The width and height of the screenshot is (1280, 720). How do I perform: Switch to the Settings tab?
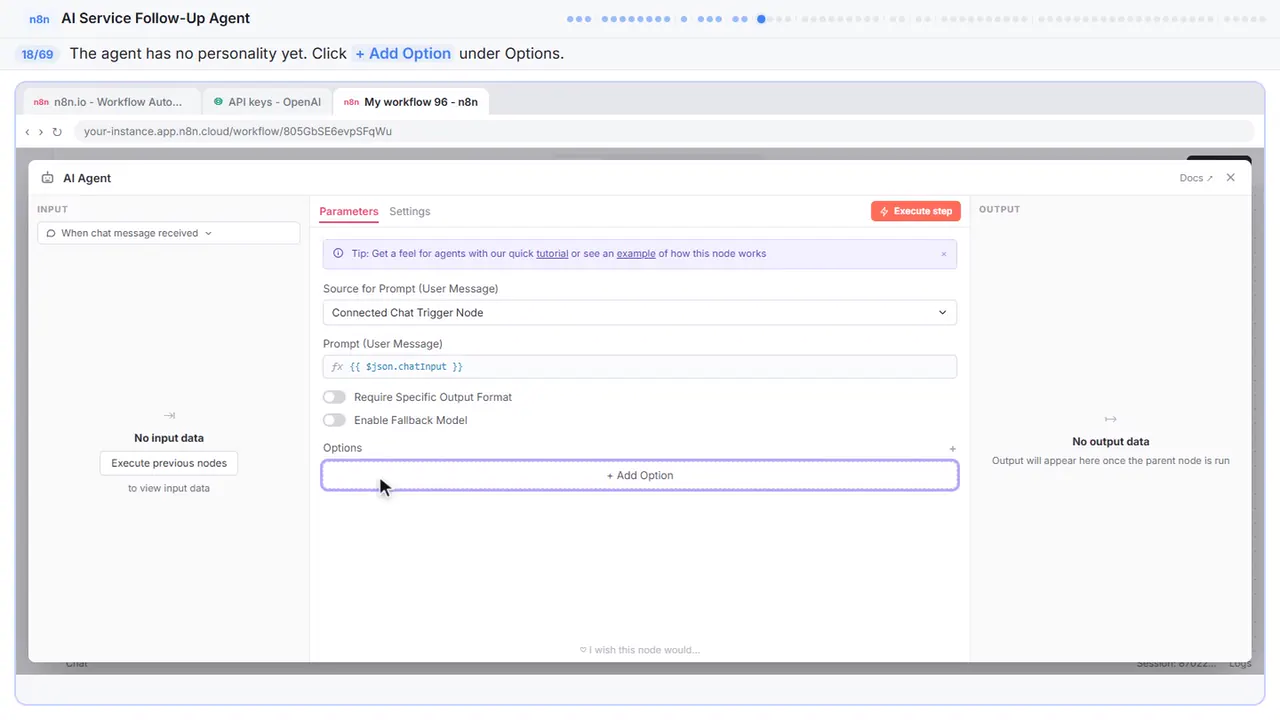click(x=410, y=211)
